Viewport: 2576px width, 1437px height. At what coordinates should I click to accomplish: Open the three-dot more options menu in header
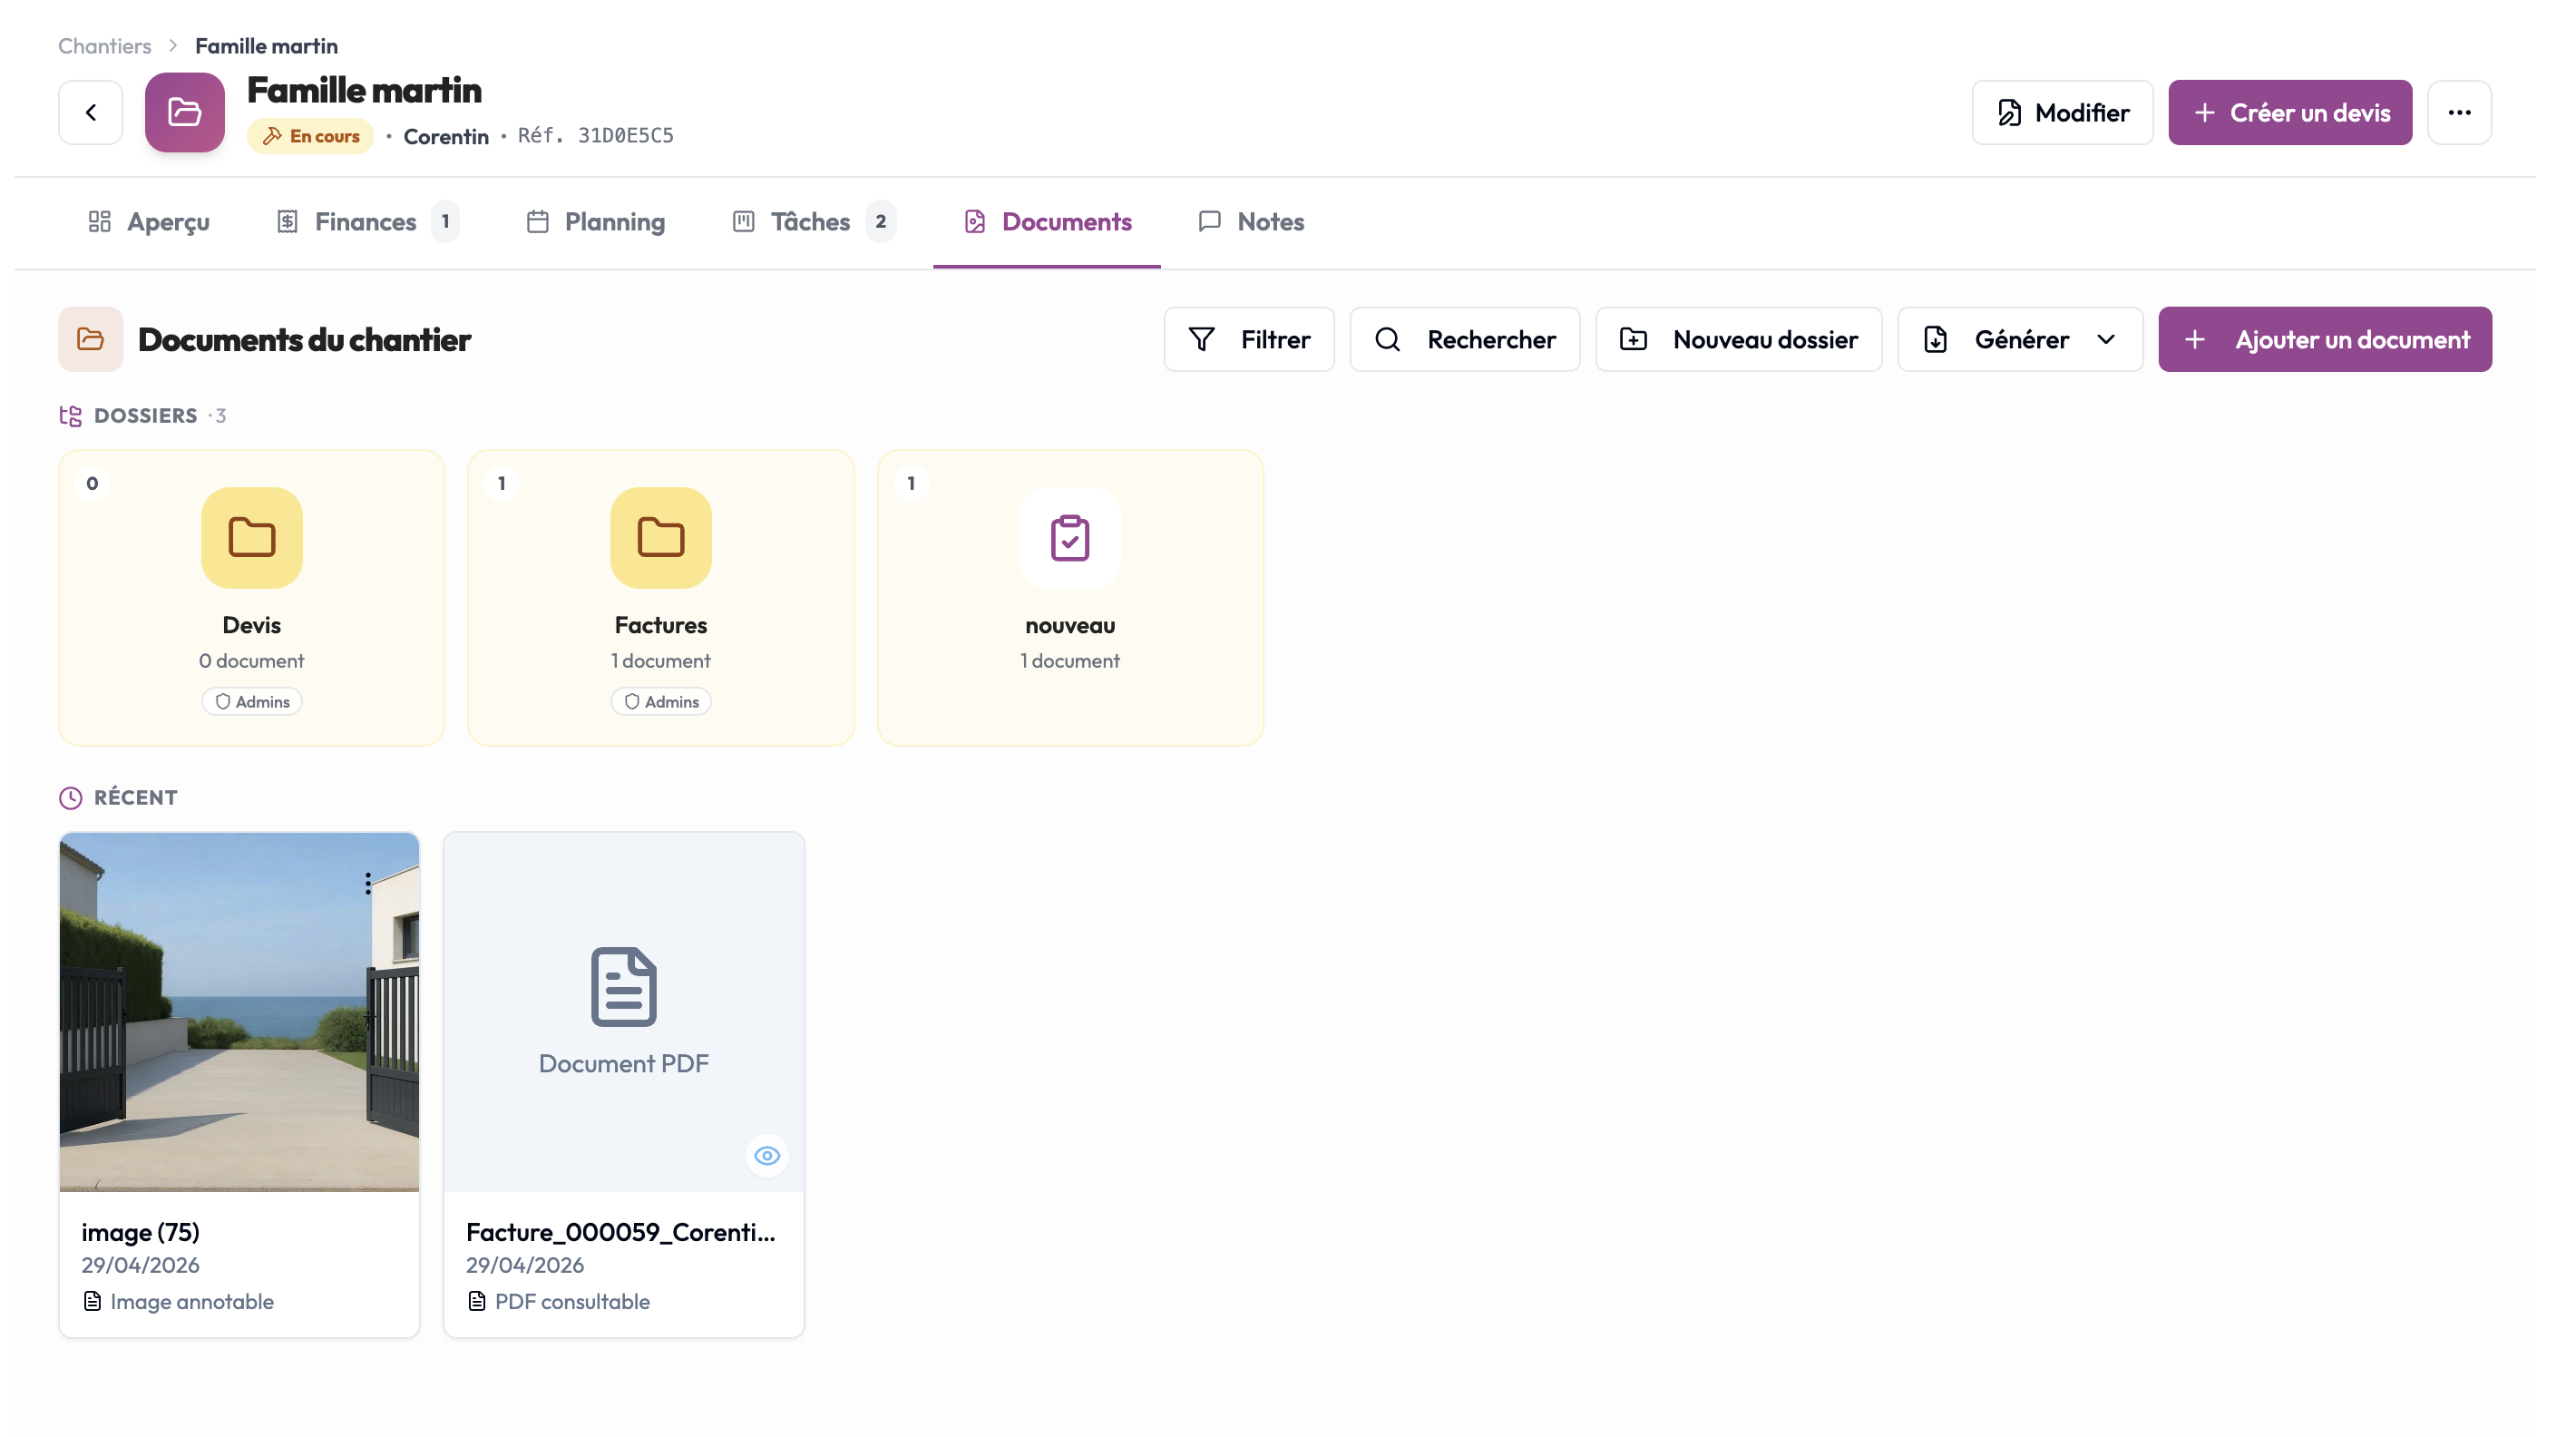pos(2459,112)
